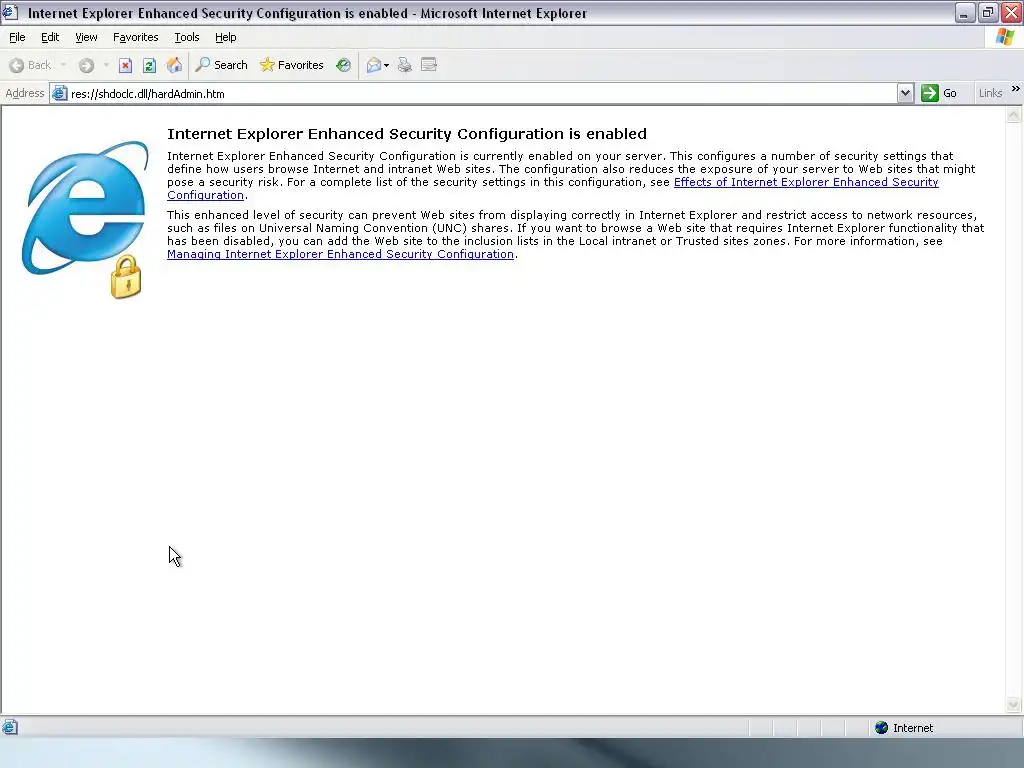Minimize the Internet Explorer window
The width and height of the screenshot is (1024, 768).
tap(965, 12)
